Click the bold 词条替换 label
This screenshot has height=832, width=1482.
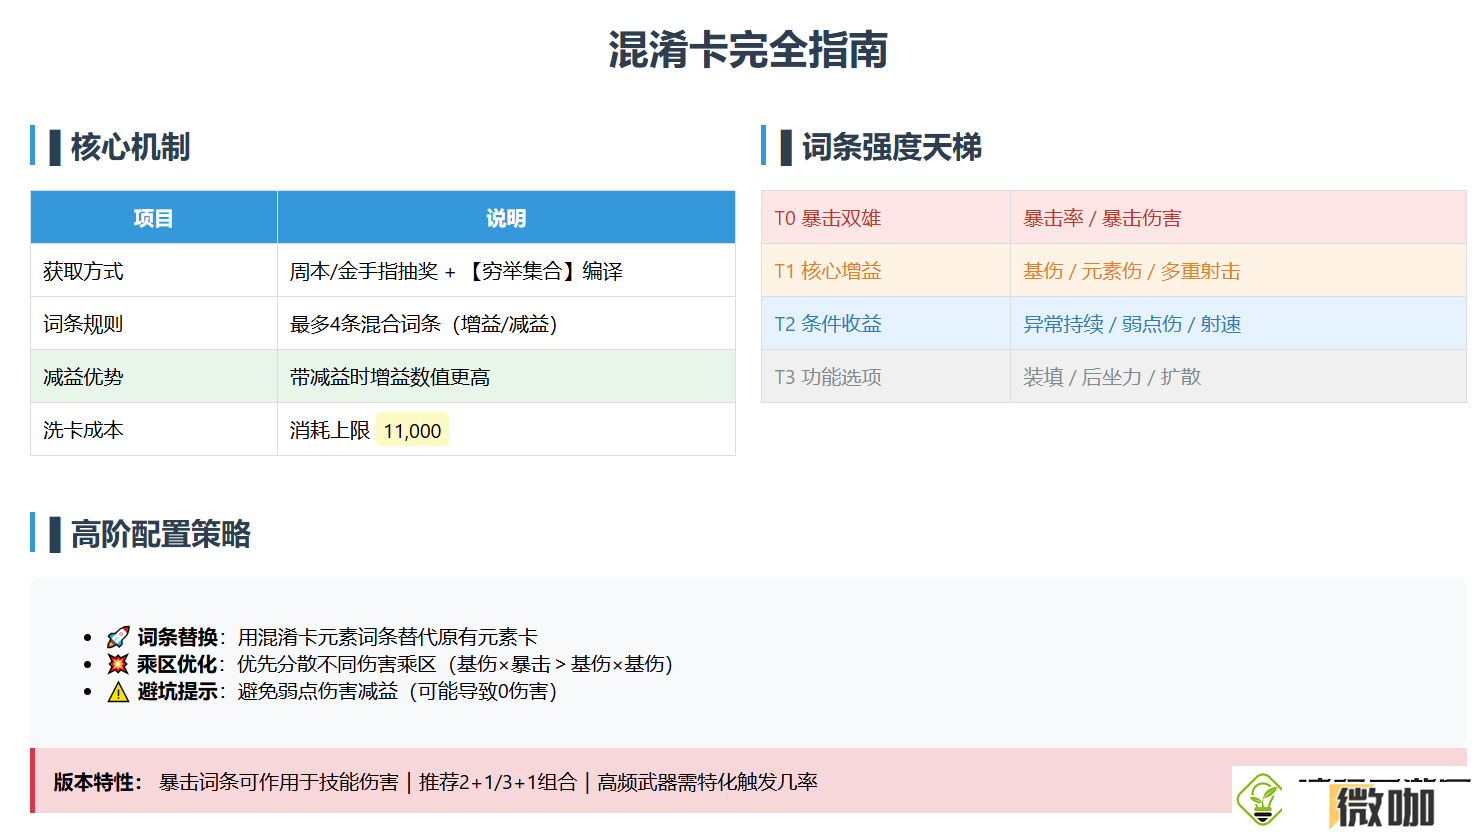[x=178, y=637]
